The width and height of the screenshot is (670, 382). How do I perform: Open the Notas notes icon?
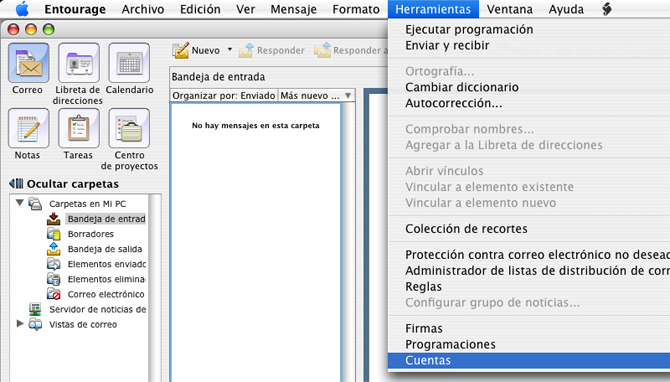click(28, 128)
